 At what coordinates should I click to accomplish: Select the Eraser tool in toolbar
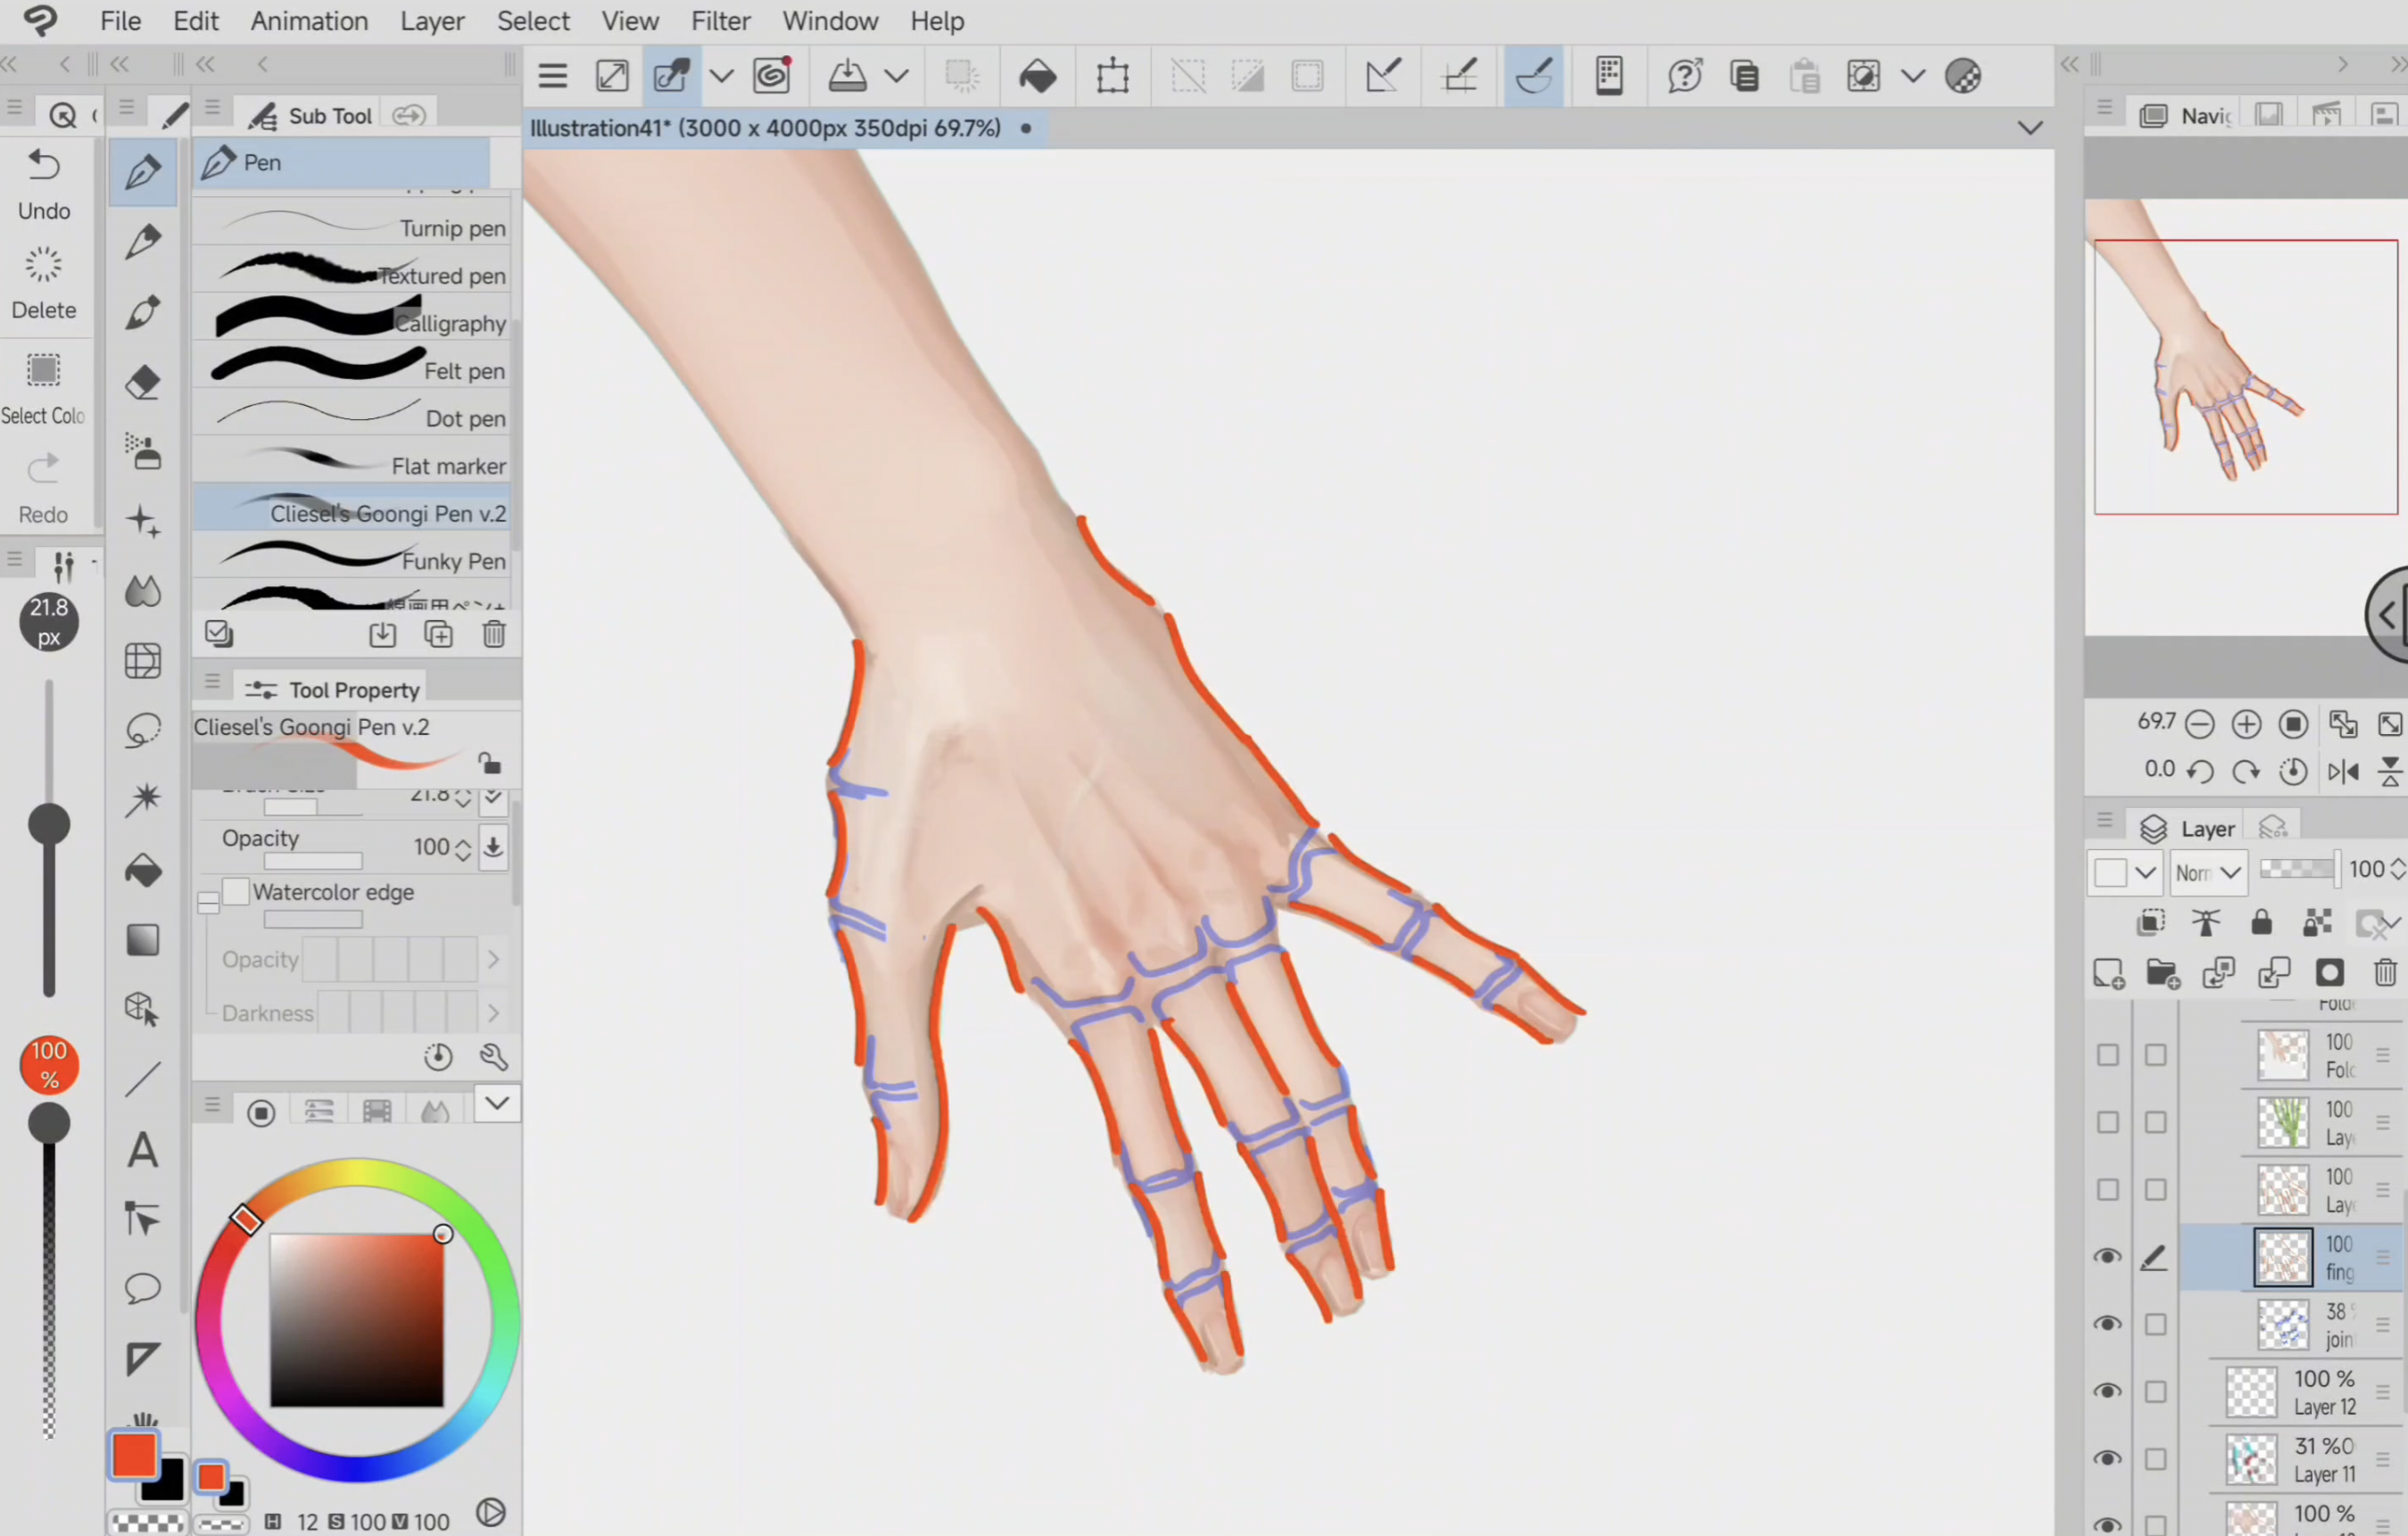tap(143, 382)
